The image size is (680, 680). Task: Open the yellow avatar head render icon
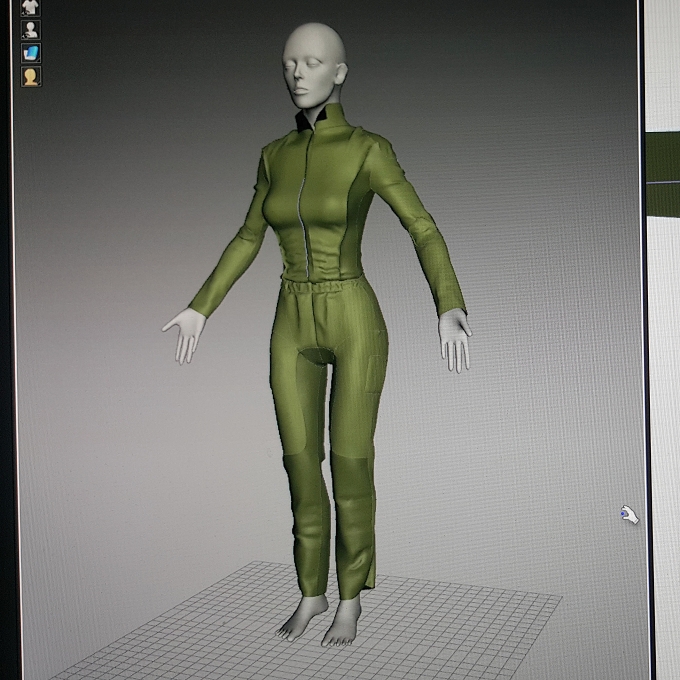point(31,76)
